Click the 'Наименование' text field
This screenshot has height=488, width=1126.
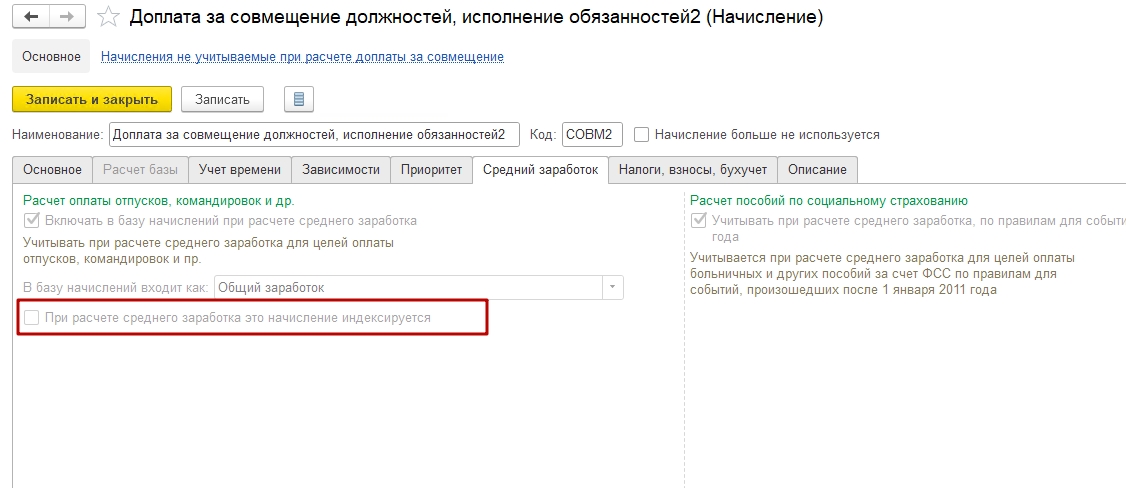pos(314,134)
